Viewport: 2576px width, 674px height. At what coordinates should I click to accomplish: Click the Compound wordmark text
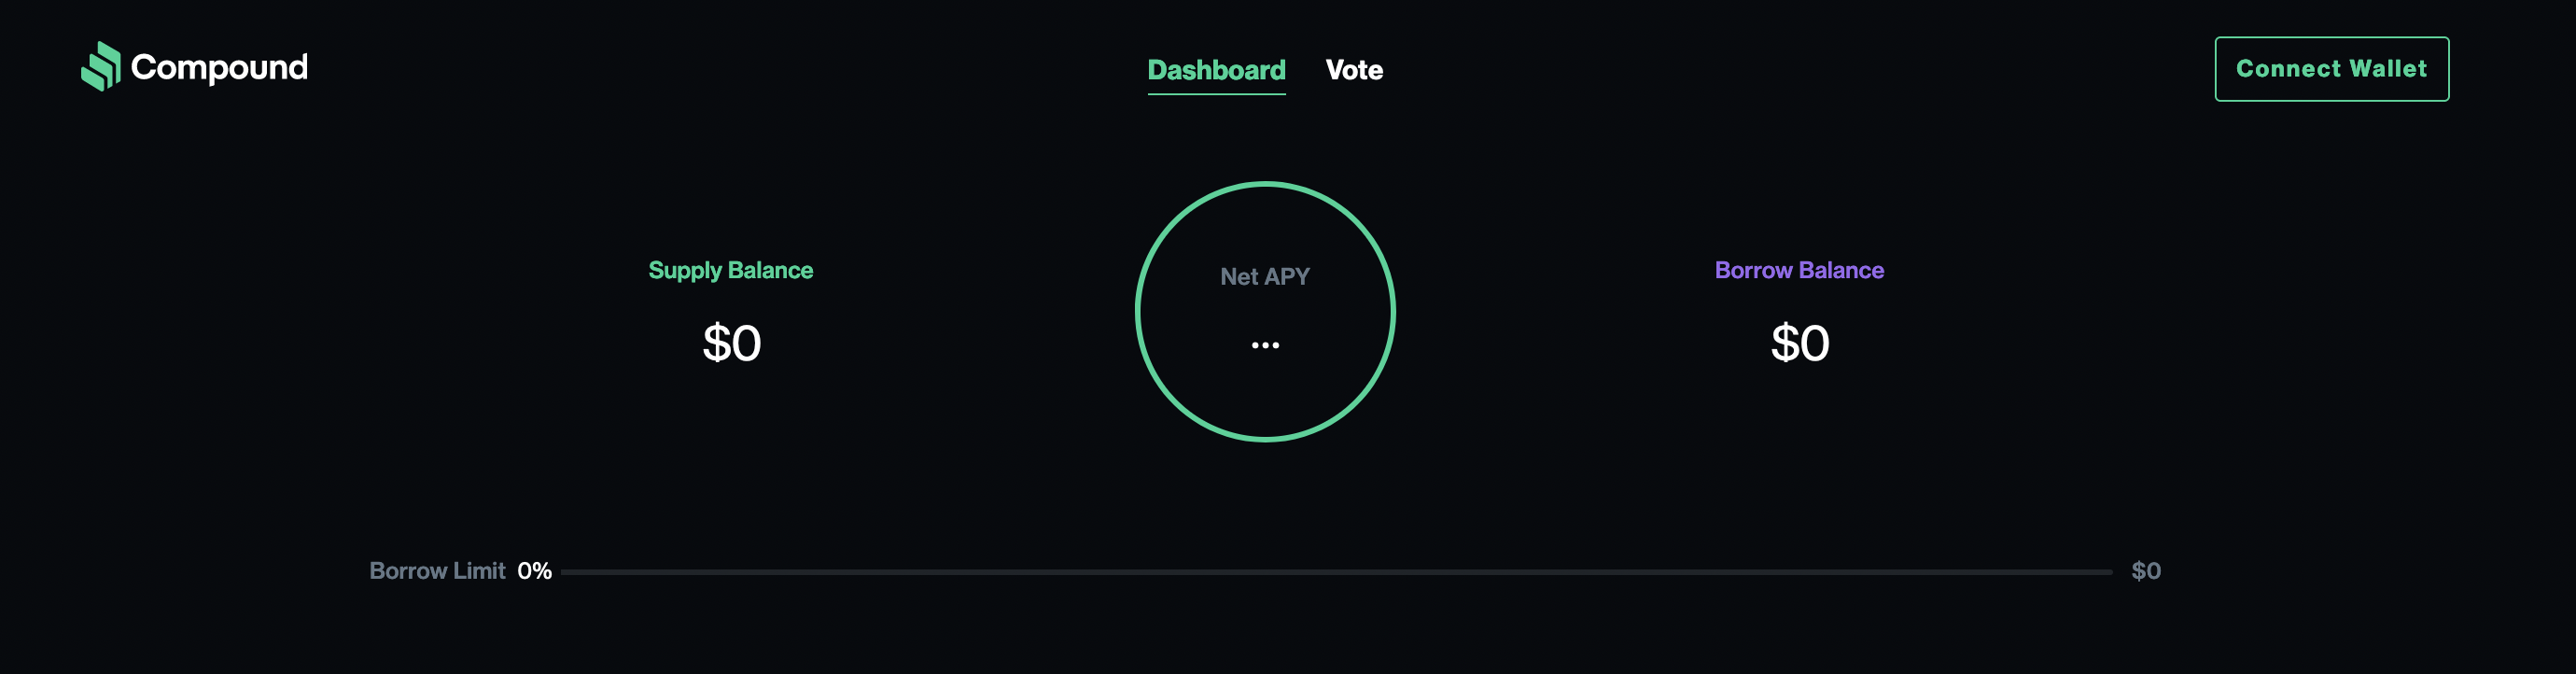tap(219, 67)
